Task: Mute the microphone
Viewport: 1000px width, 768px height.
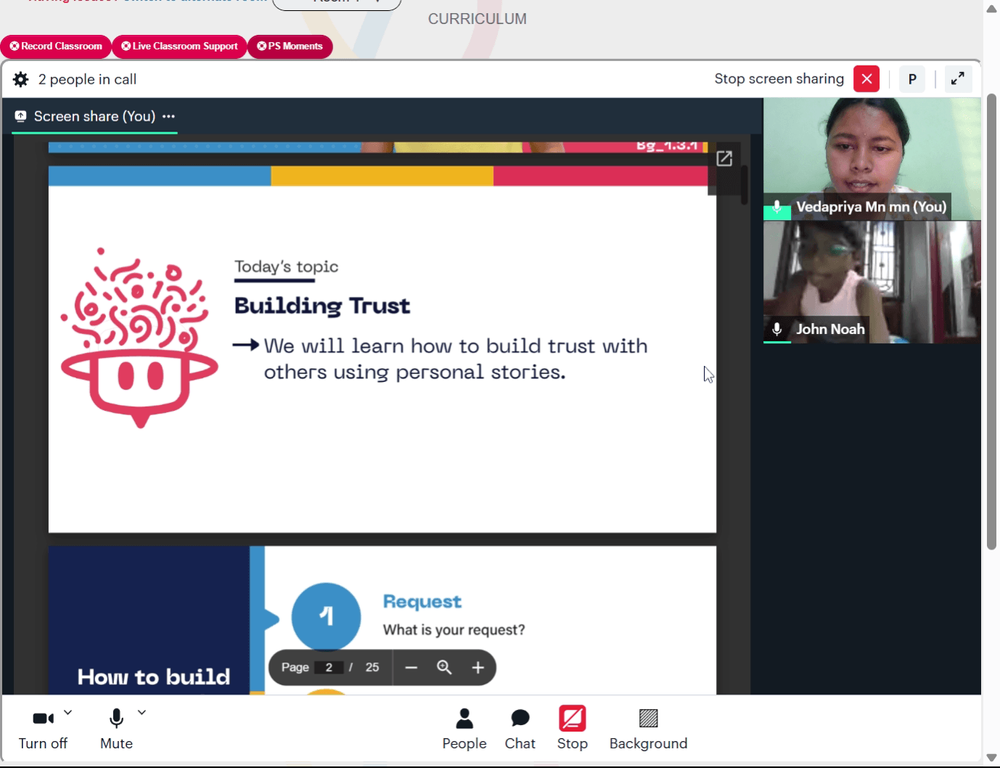Action: tap(116, 728)
